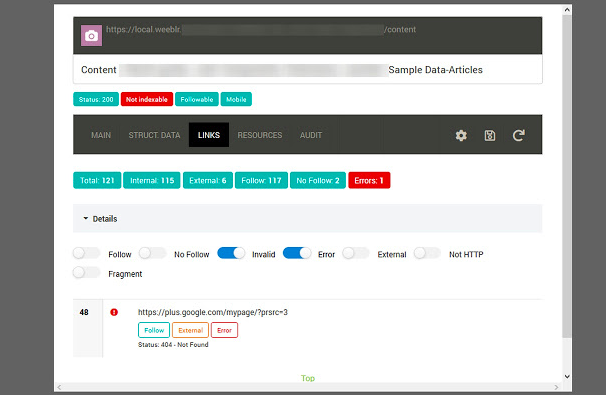Reload analysis with the refresh icon

click(519, 135)
